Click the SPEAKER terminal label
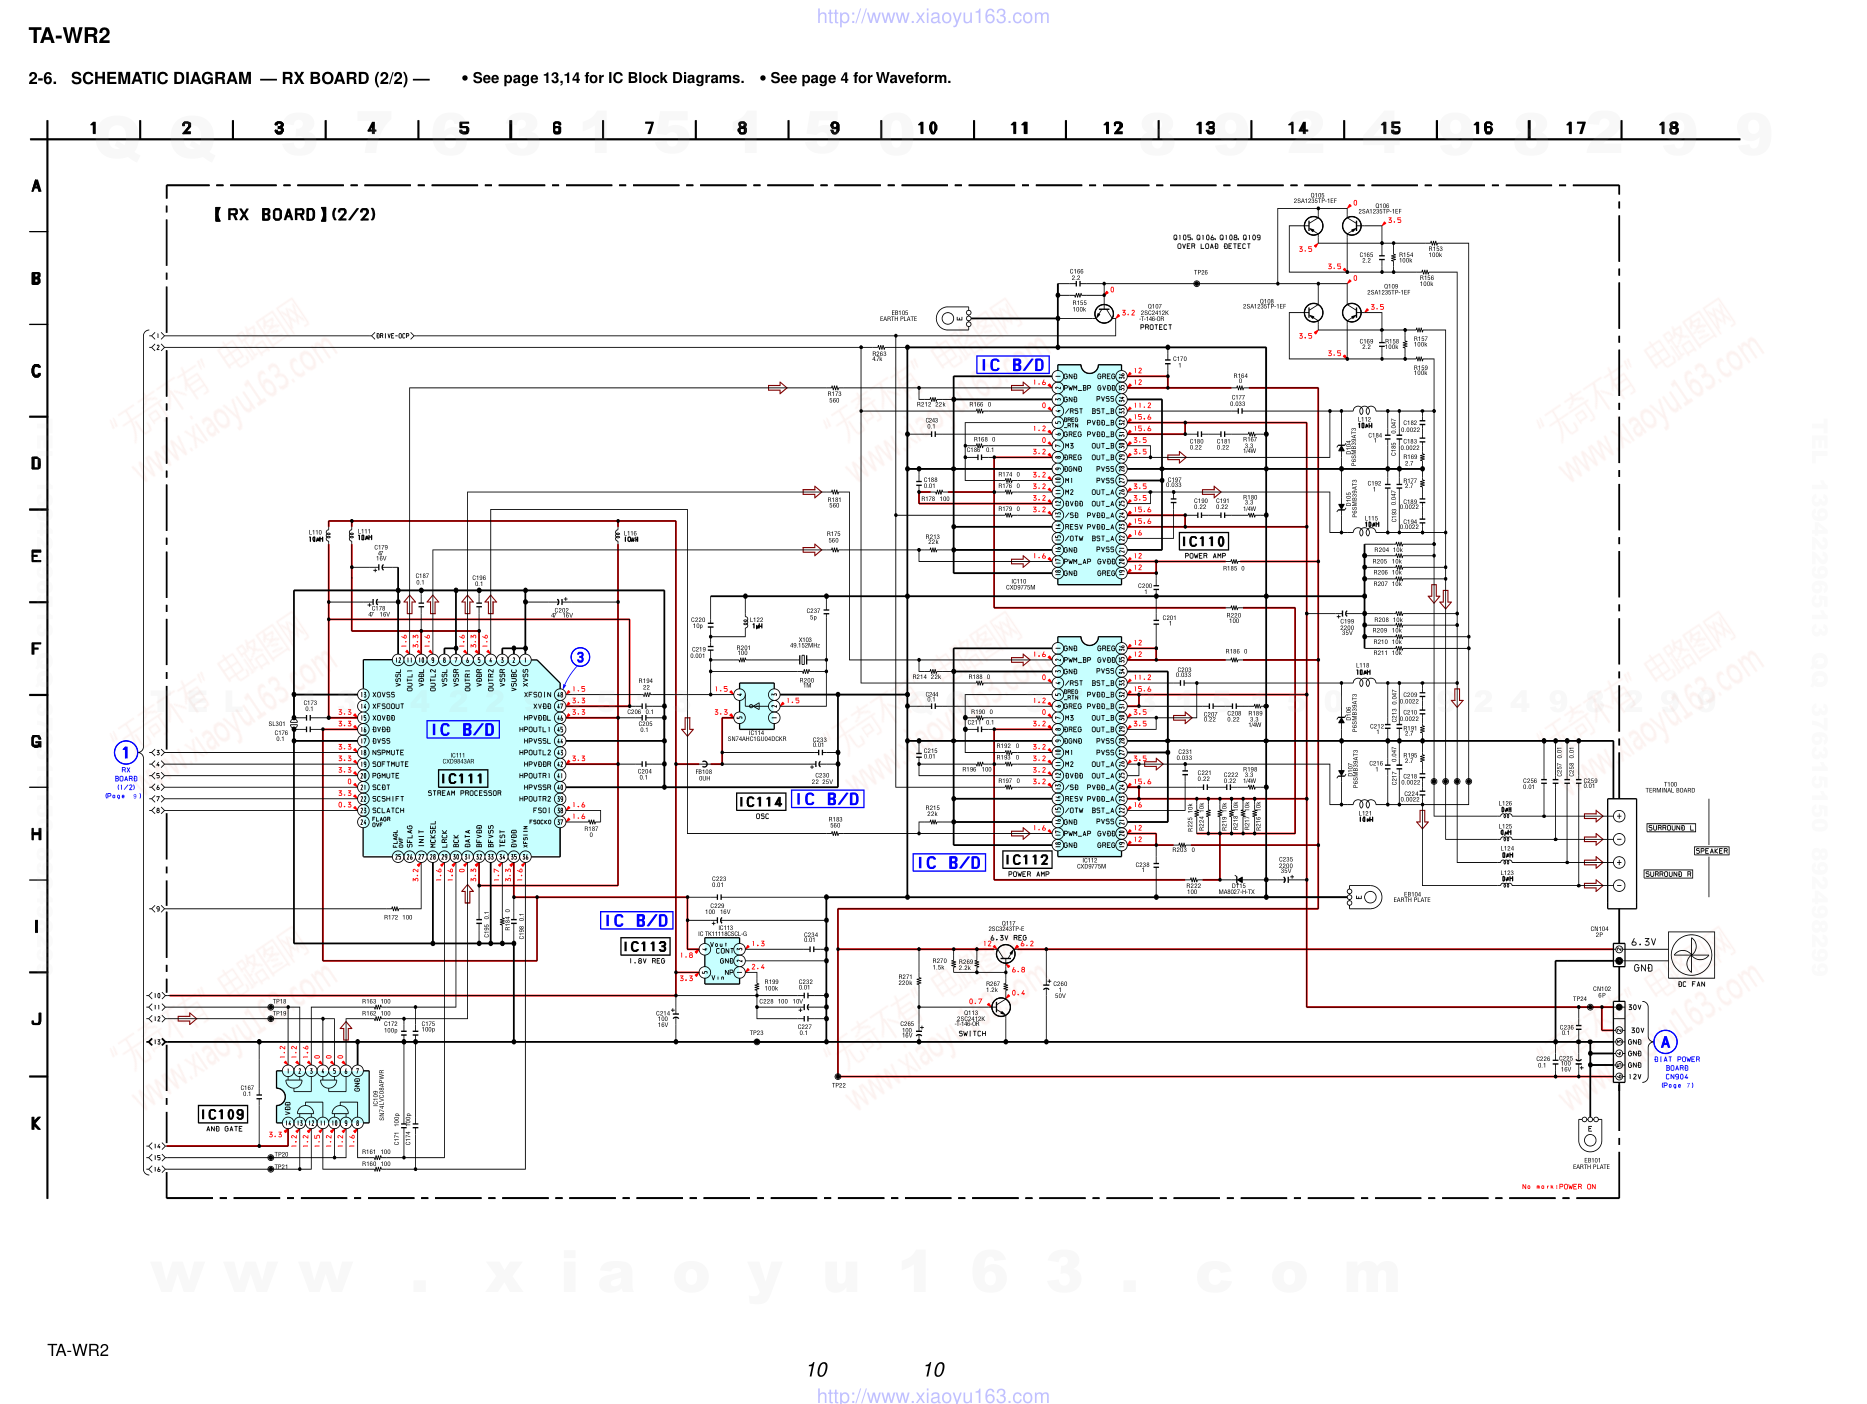1867x1404 pixels. click(x=1711, y=851)
